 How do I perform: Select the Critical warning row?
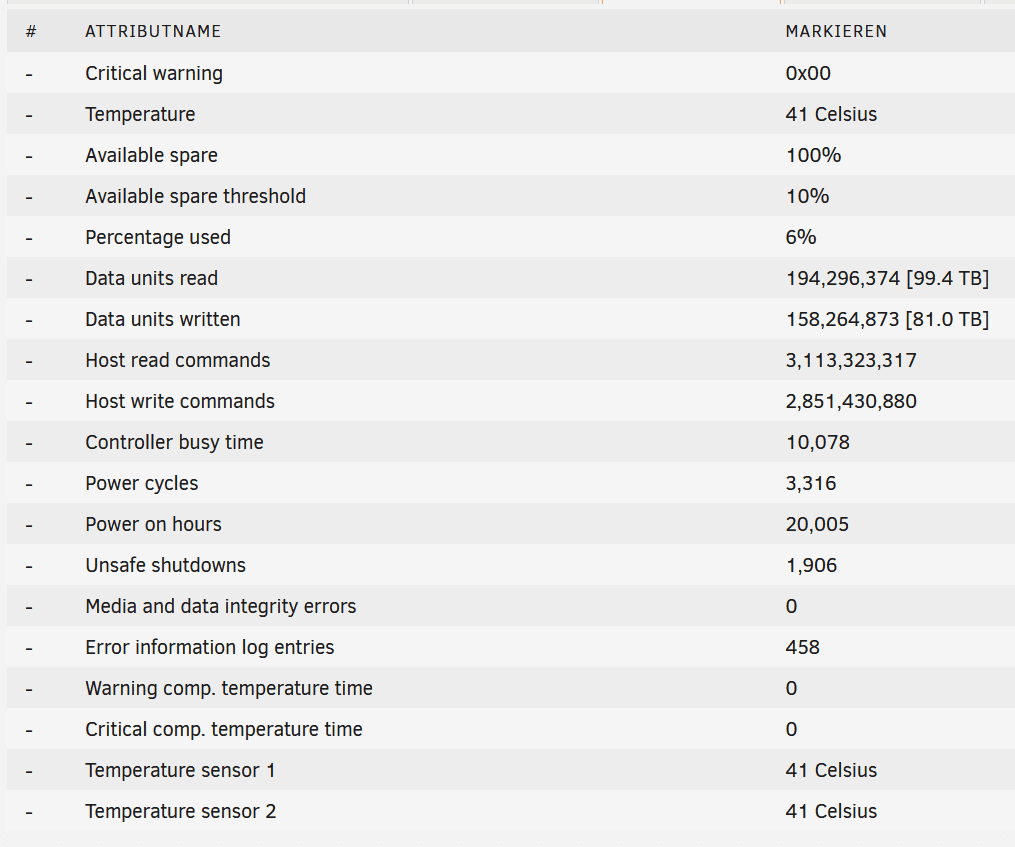coord(154,73)
